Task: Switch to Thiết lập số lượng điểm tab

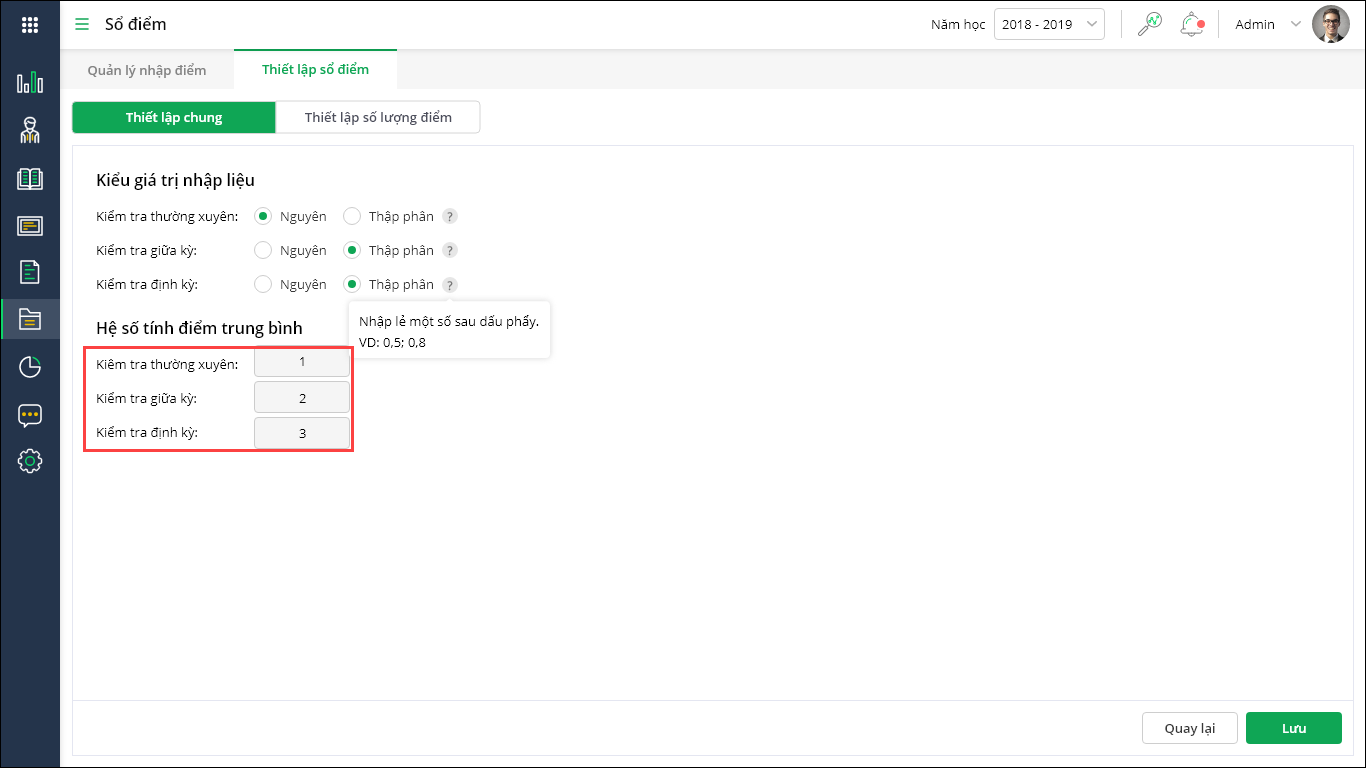Action: click(378, 117)
